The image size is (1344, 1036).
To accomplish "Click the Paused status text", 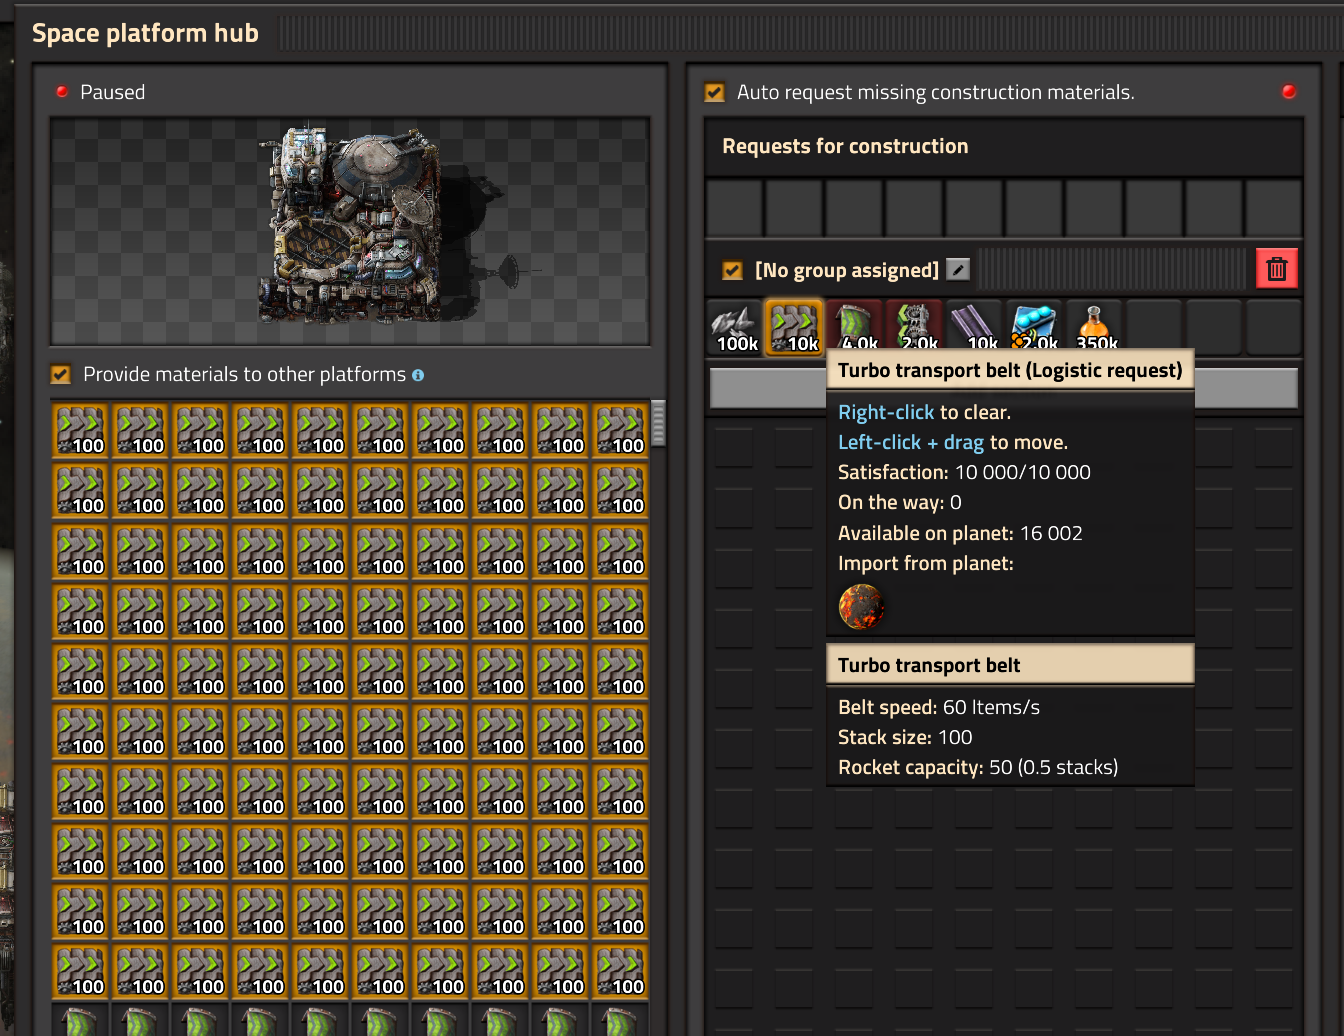I will coord(112,92).
